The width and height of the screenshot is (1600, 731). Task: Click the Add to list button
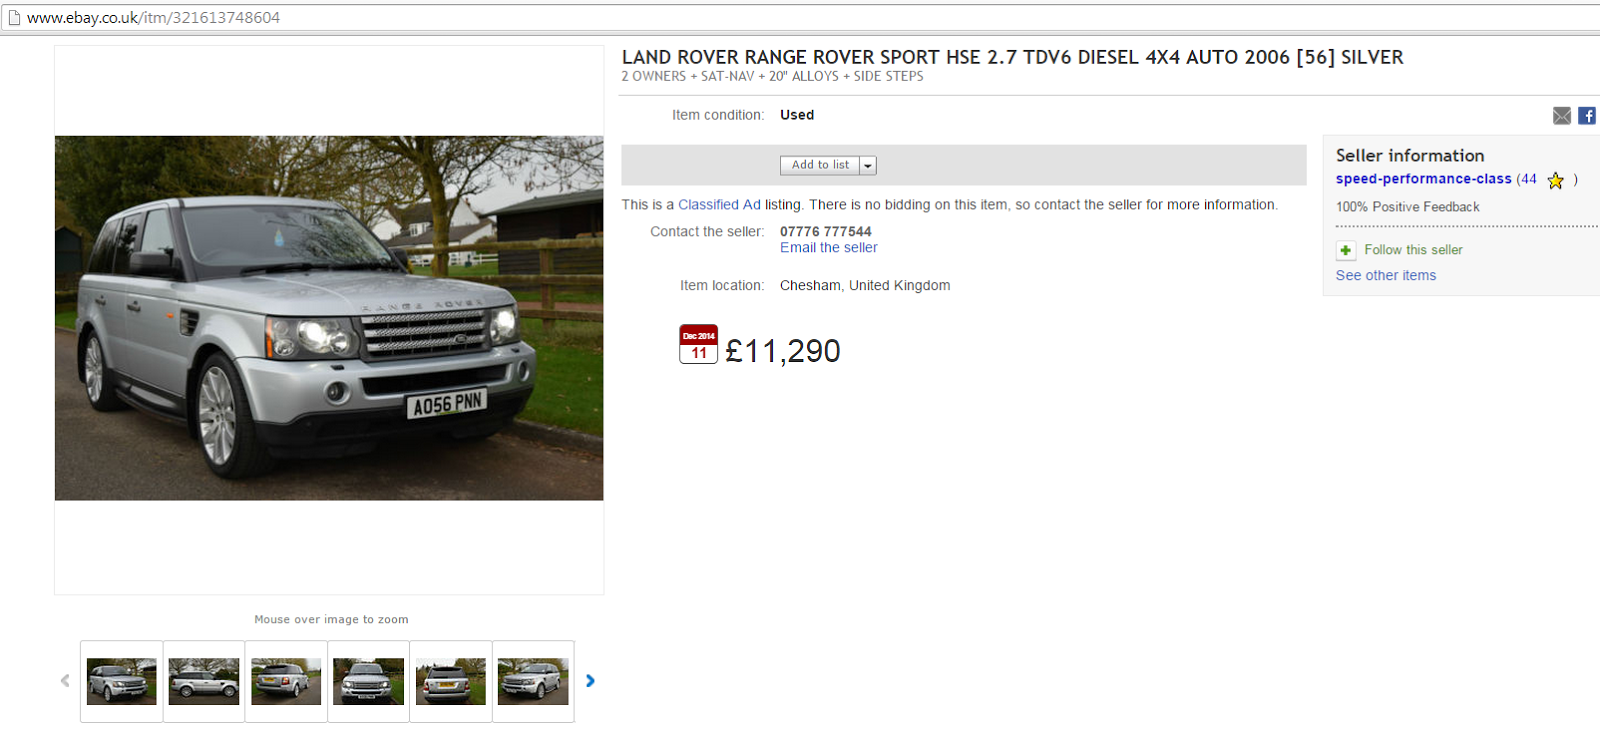(820, 166)
